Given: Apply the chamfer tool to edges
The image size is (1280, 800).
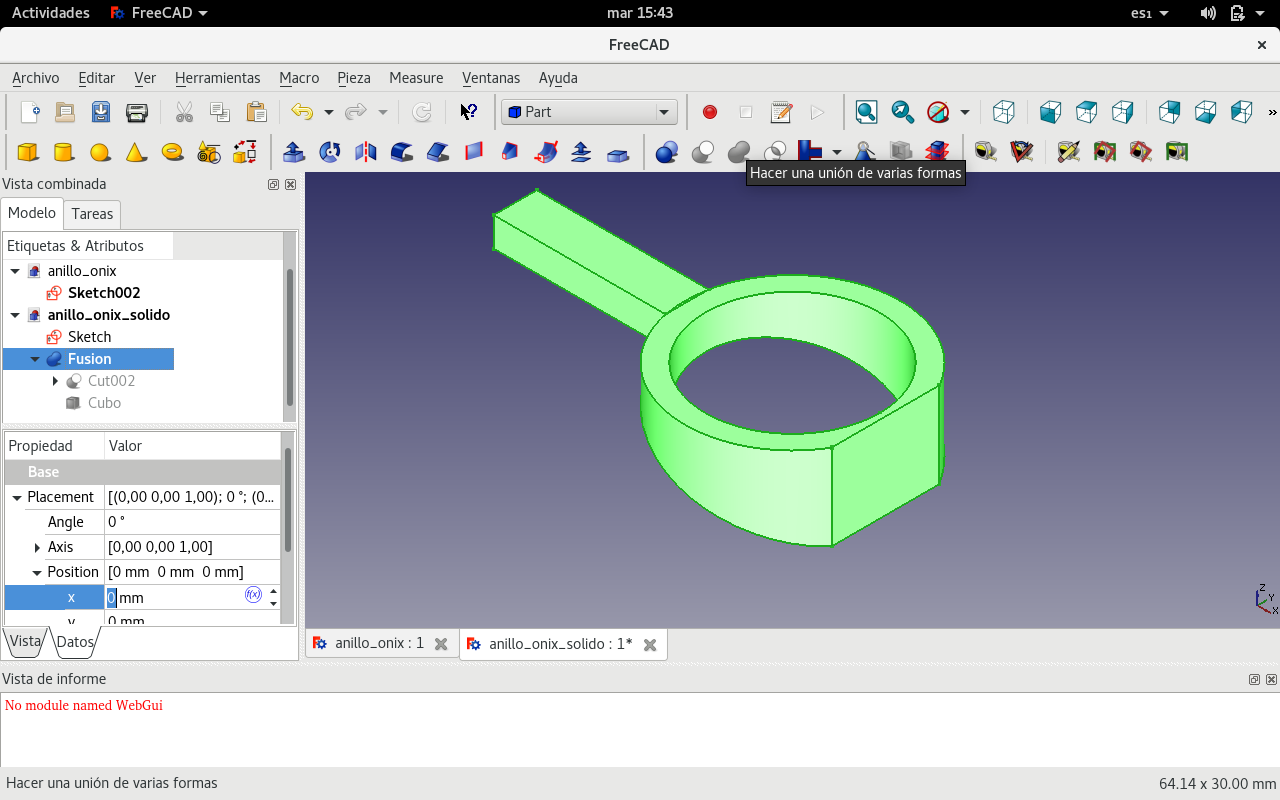Looking at the screenshot, I should [x=438, y=152].
